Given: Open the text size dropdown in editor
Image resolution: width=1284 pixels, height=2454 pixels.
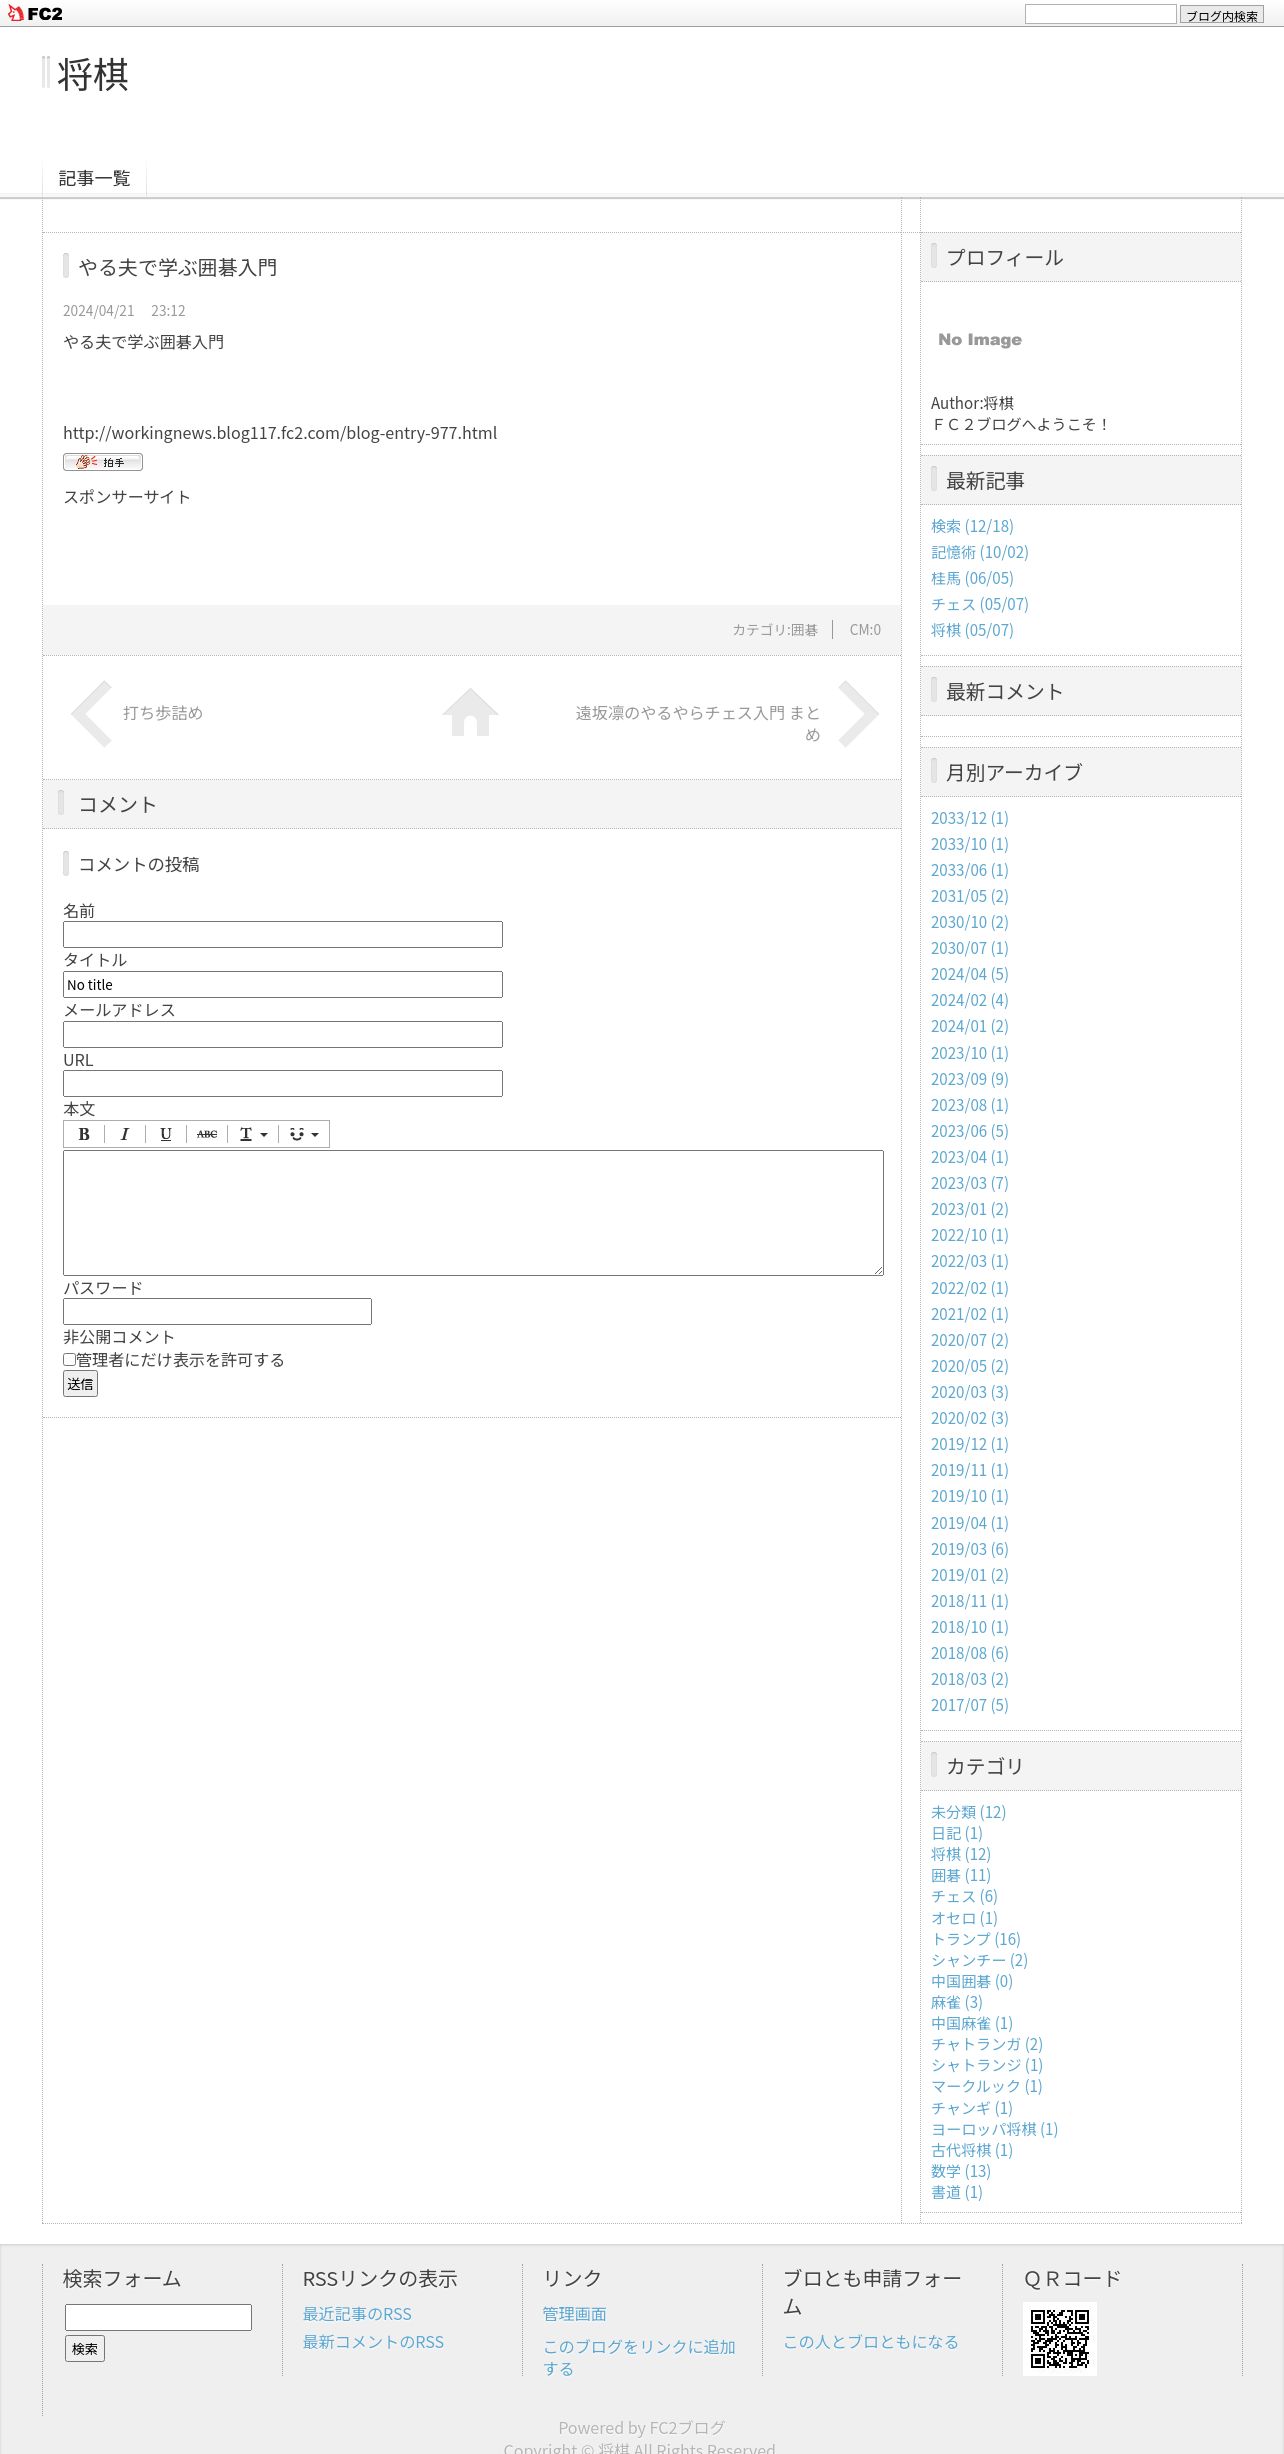Looking at the screenshot, I should pyautogui.click(x=253, y=1134).
